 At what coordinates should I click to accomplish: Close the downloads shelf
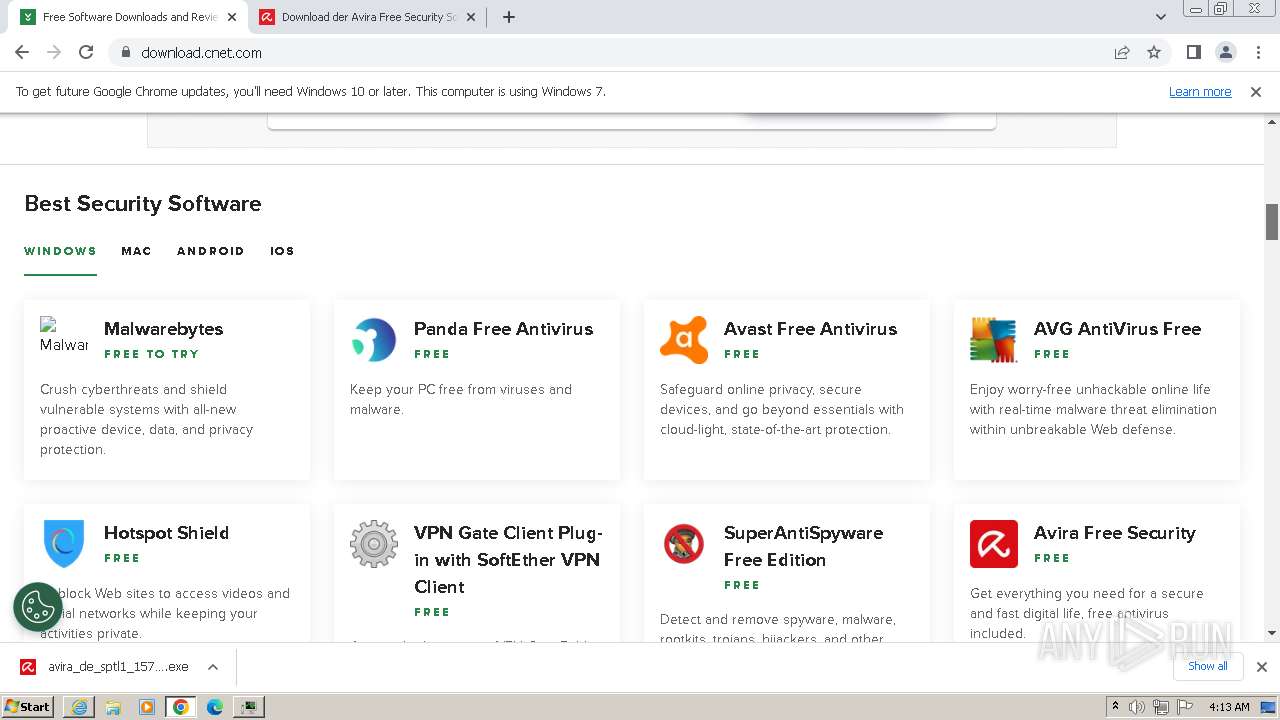click(x=1262, y=667)
